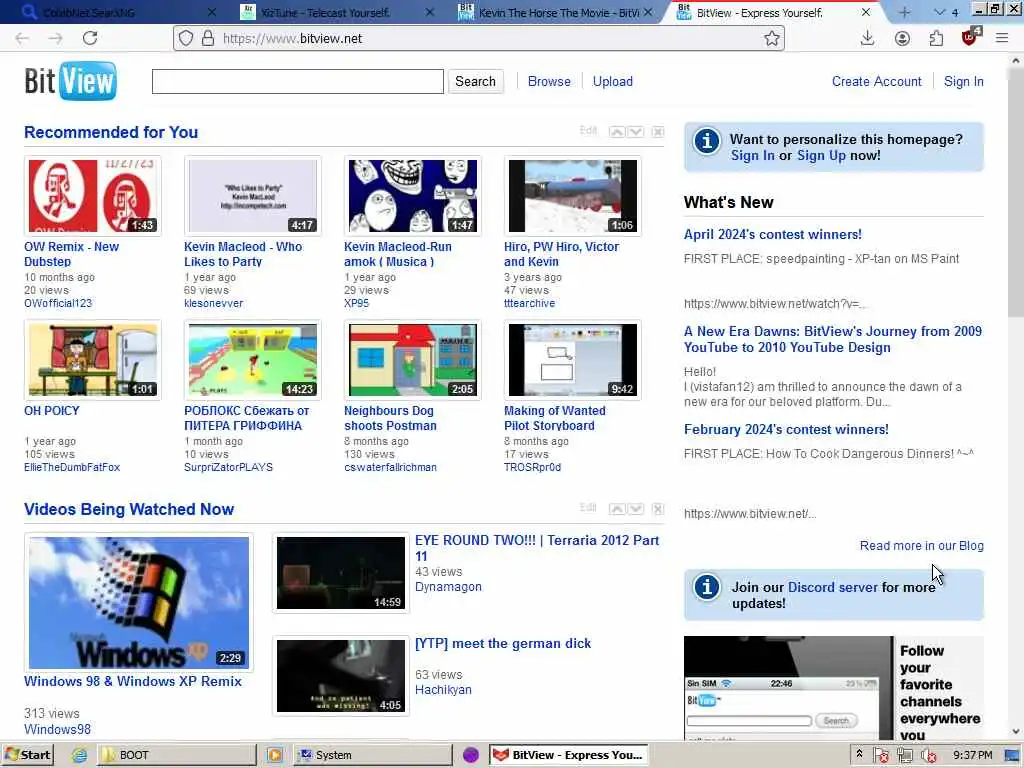Open the hamburger application menu
Screen dimensions: 1024x768
(x=1002, y=39)
